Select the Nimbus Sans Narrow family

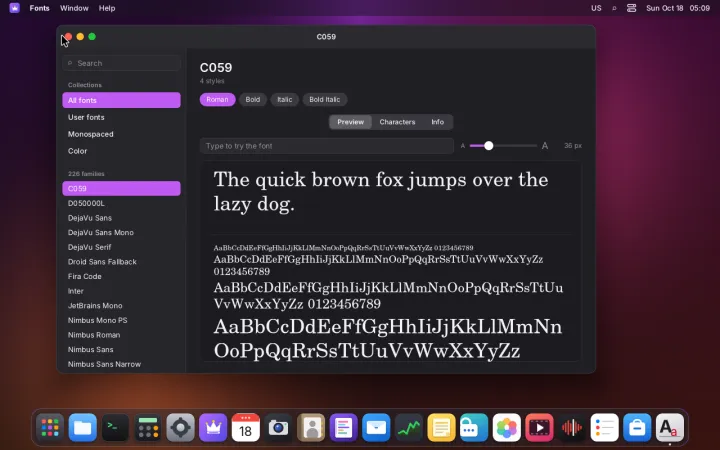point(121,364)
